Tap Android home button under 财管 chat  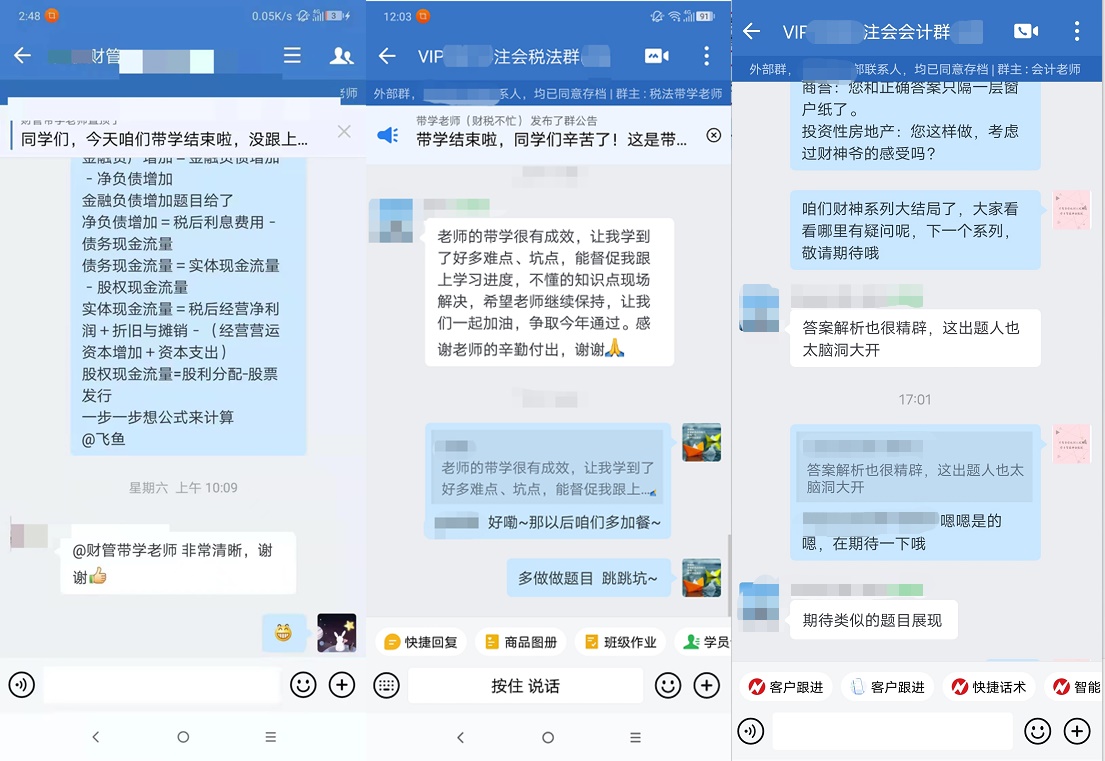(183, 737)
